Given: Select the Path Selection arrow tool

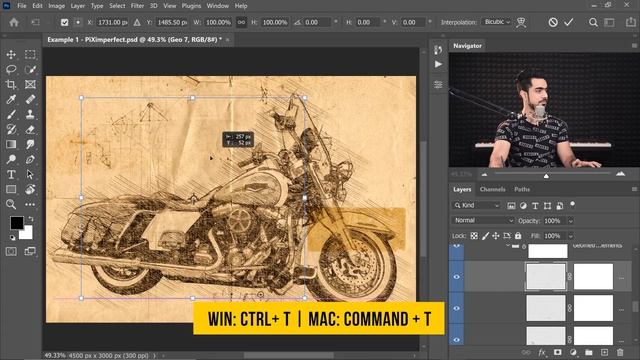Looking at the screenshot, I should click(30, 174).
